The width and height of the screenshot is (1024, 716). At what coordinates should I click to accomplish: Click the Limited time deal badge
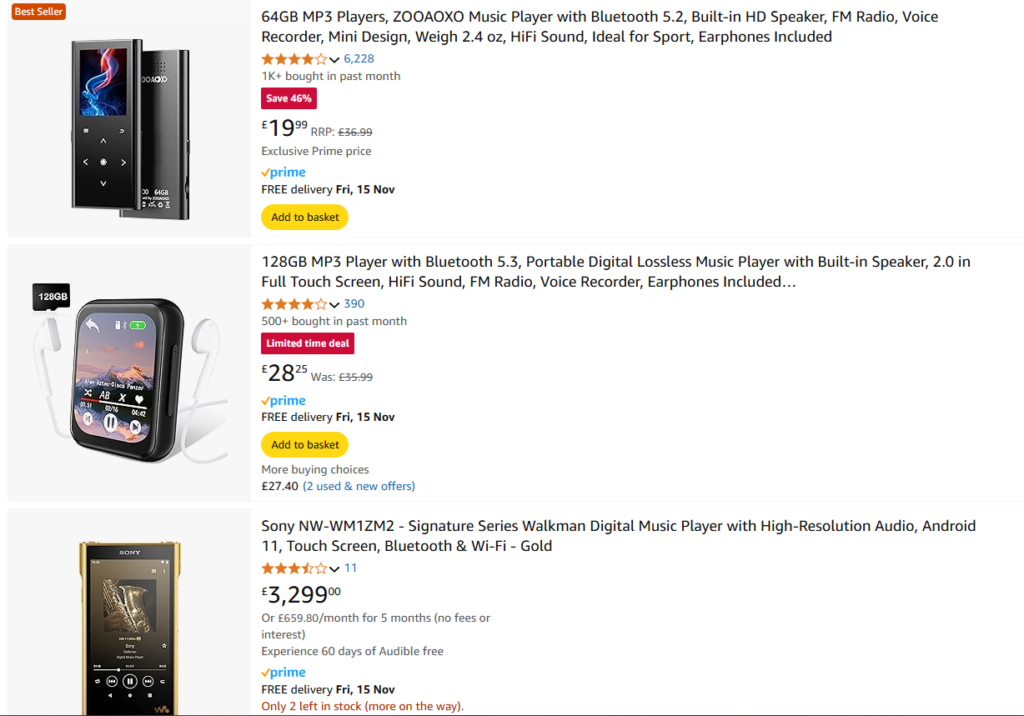(x=308, y=343)
